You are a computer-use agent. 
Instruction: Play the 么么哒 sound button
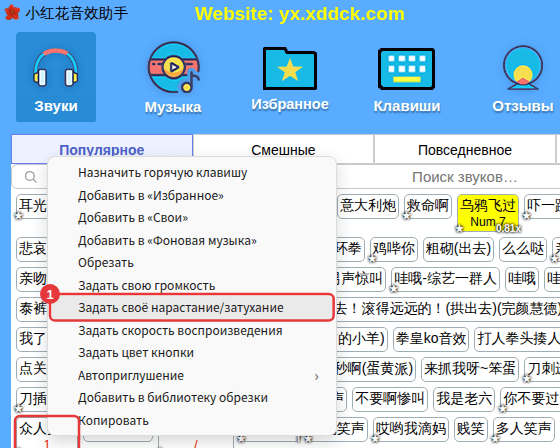point(523,248)
